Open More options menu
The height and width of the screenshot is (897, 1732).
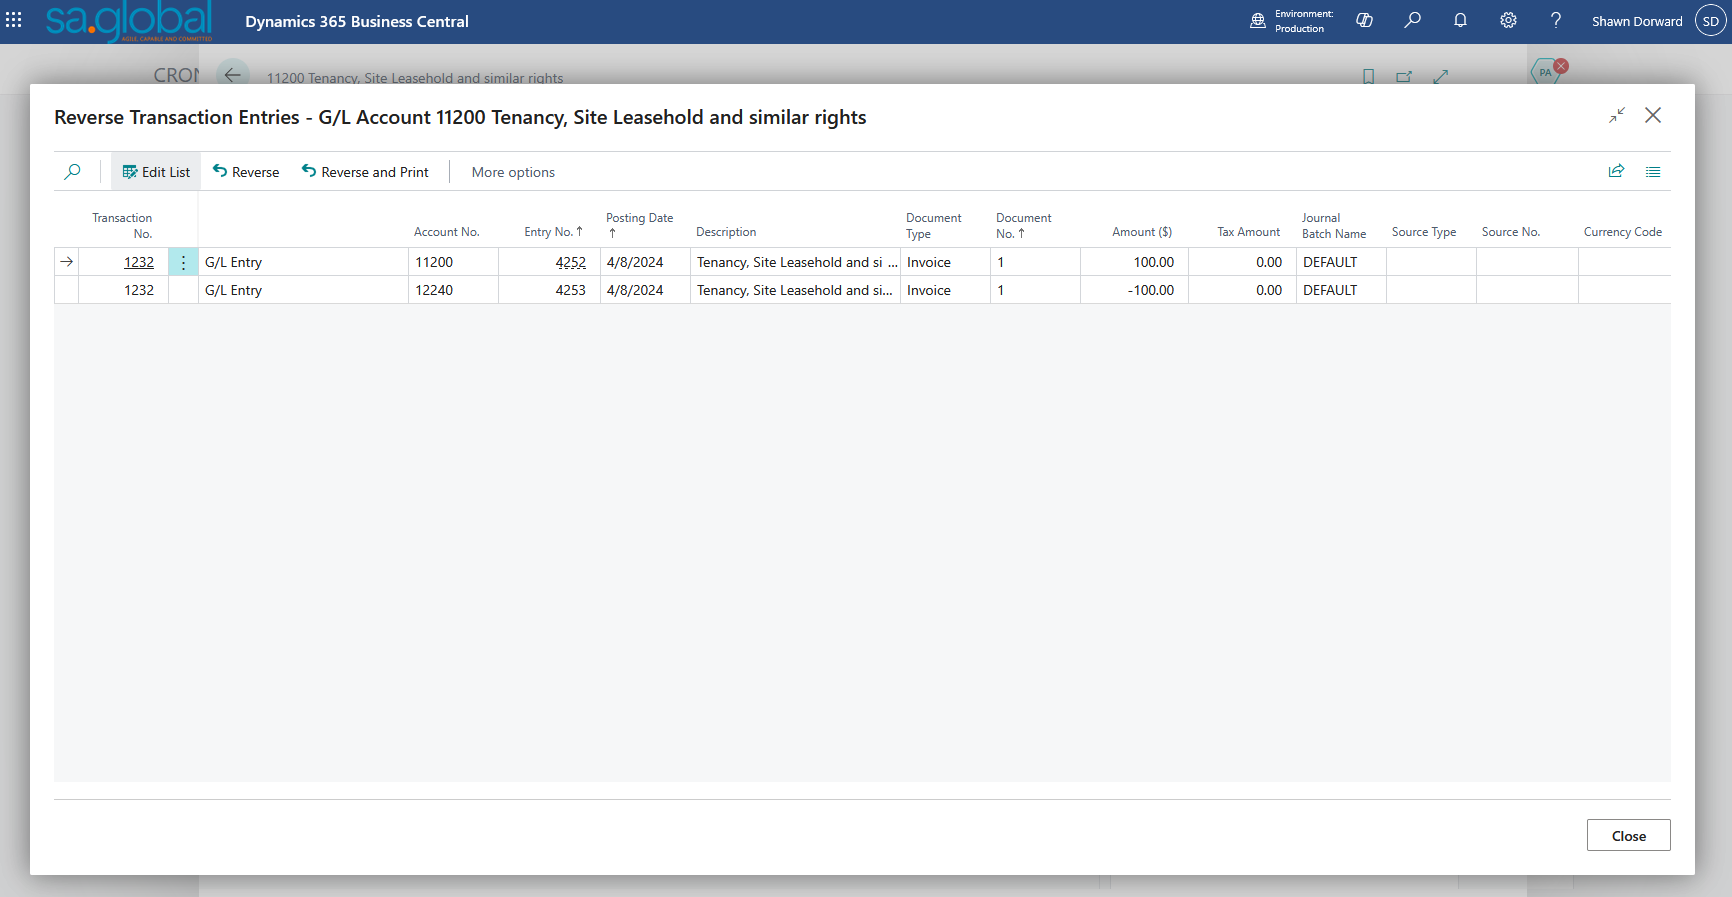tap(513, 172)
